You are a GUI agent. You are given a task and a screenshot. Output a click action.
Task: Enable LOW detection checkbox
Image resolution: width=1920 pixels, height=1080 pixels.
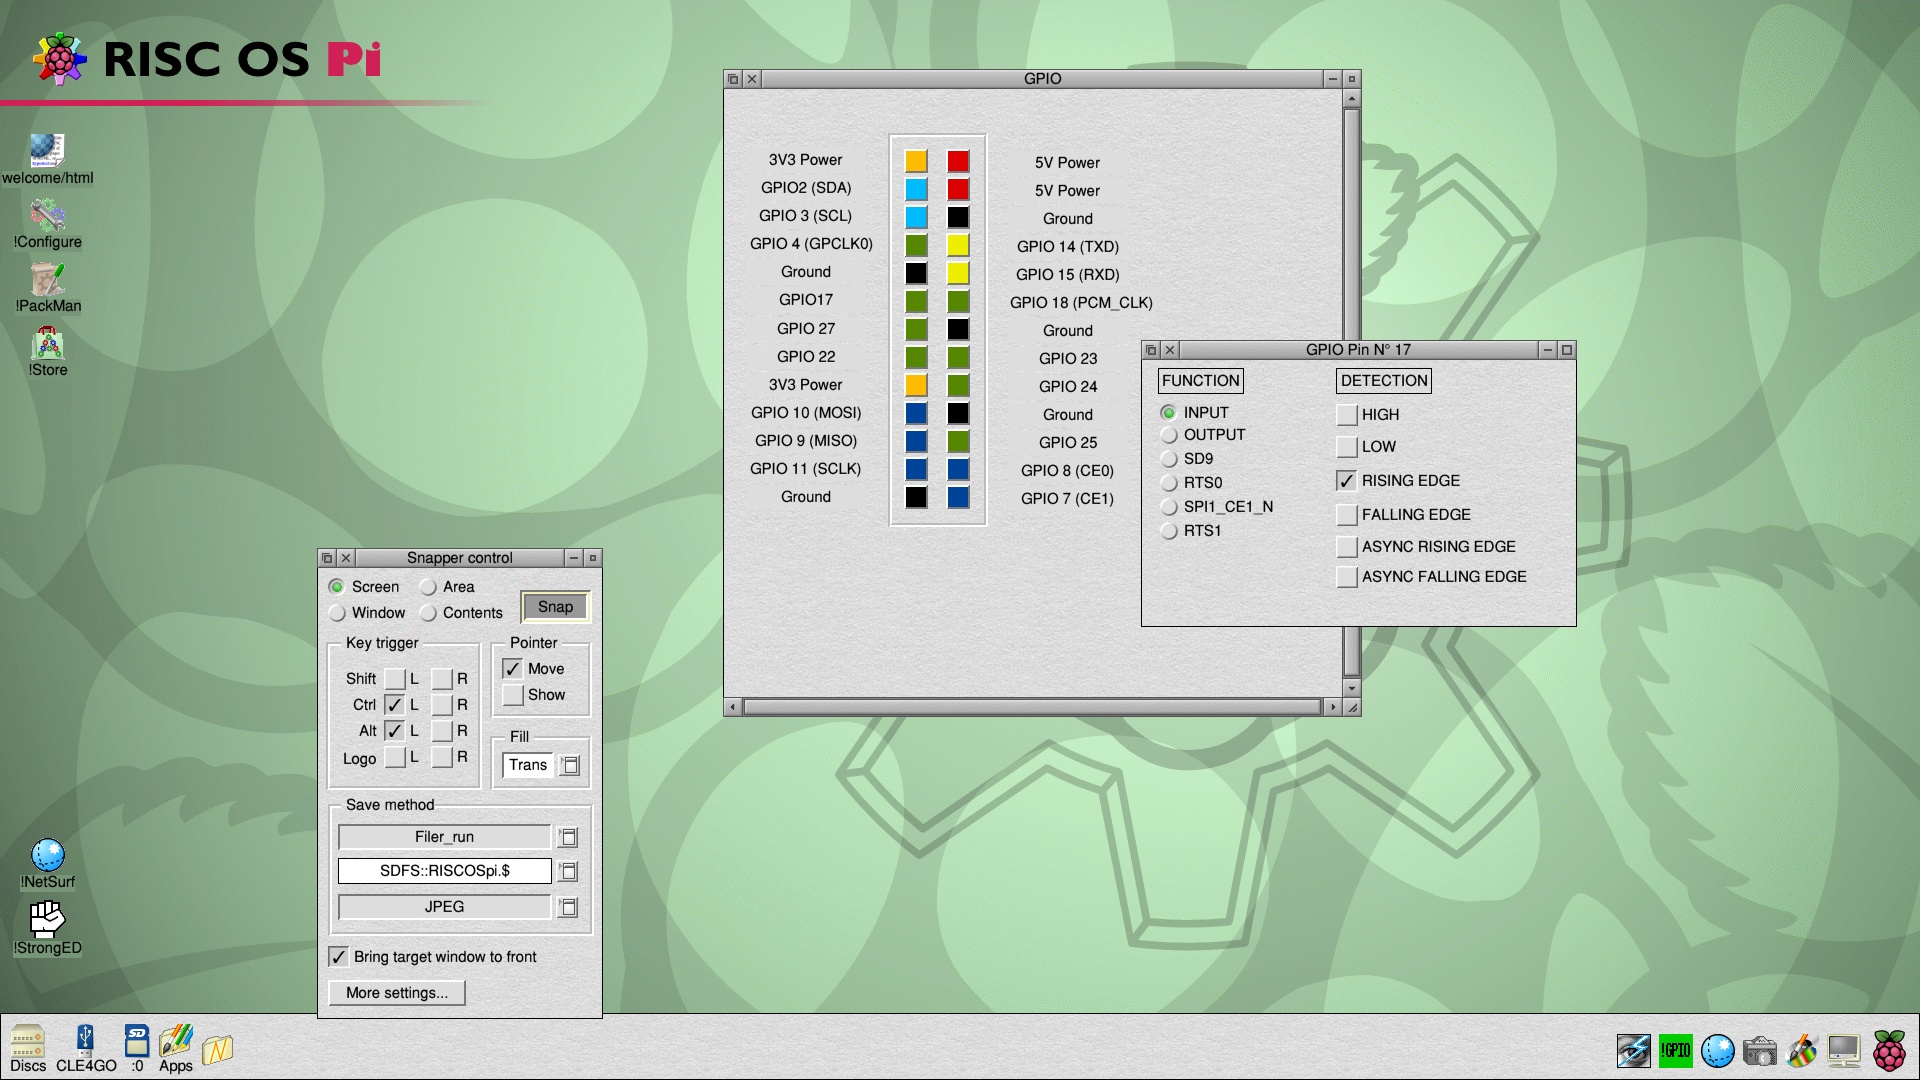pyautogui.click(x=1347, y=447)
